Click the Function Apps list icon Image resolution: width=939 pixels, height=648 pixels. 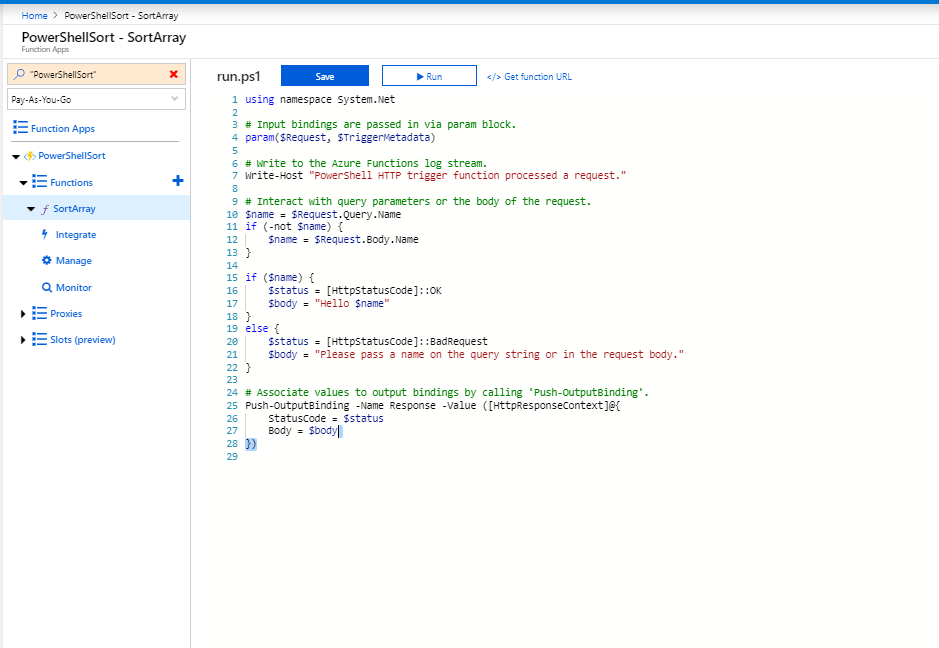[20, 128]
